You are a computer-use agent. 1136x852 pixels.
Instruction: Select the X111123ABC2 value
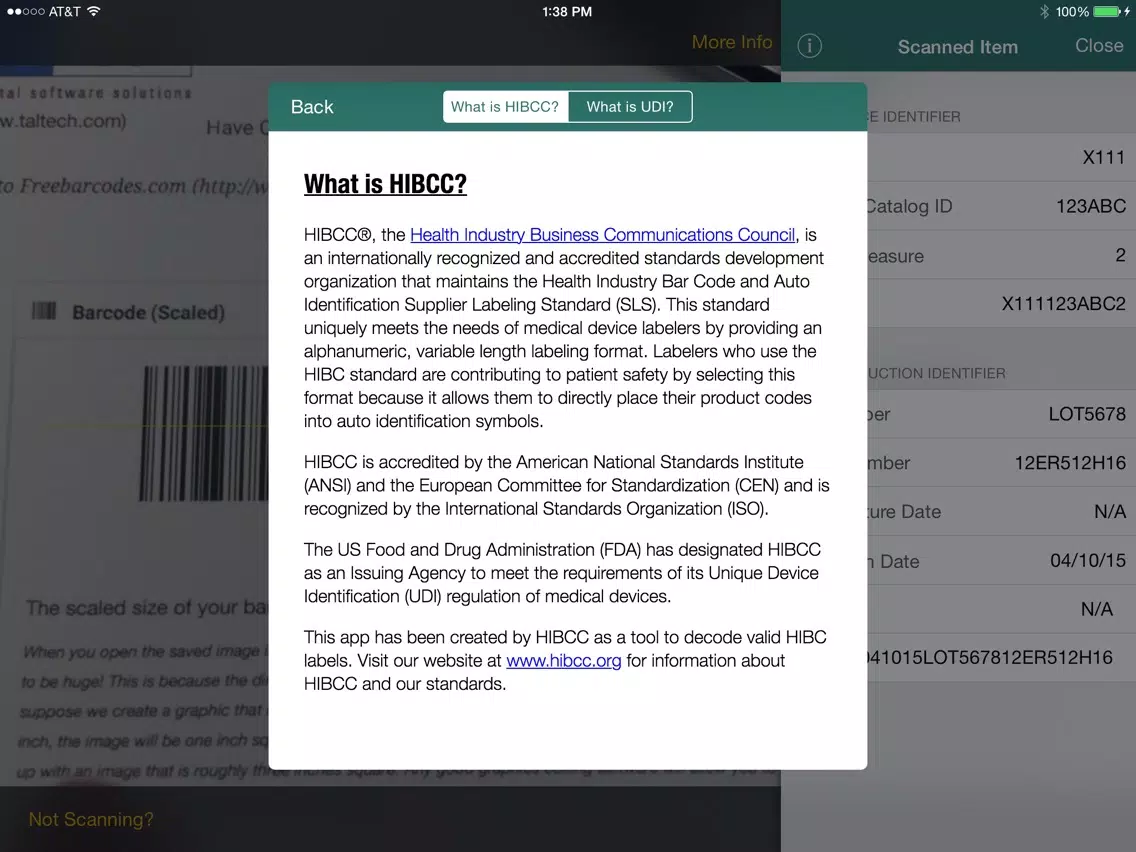[x=1064, y=304]
